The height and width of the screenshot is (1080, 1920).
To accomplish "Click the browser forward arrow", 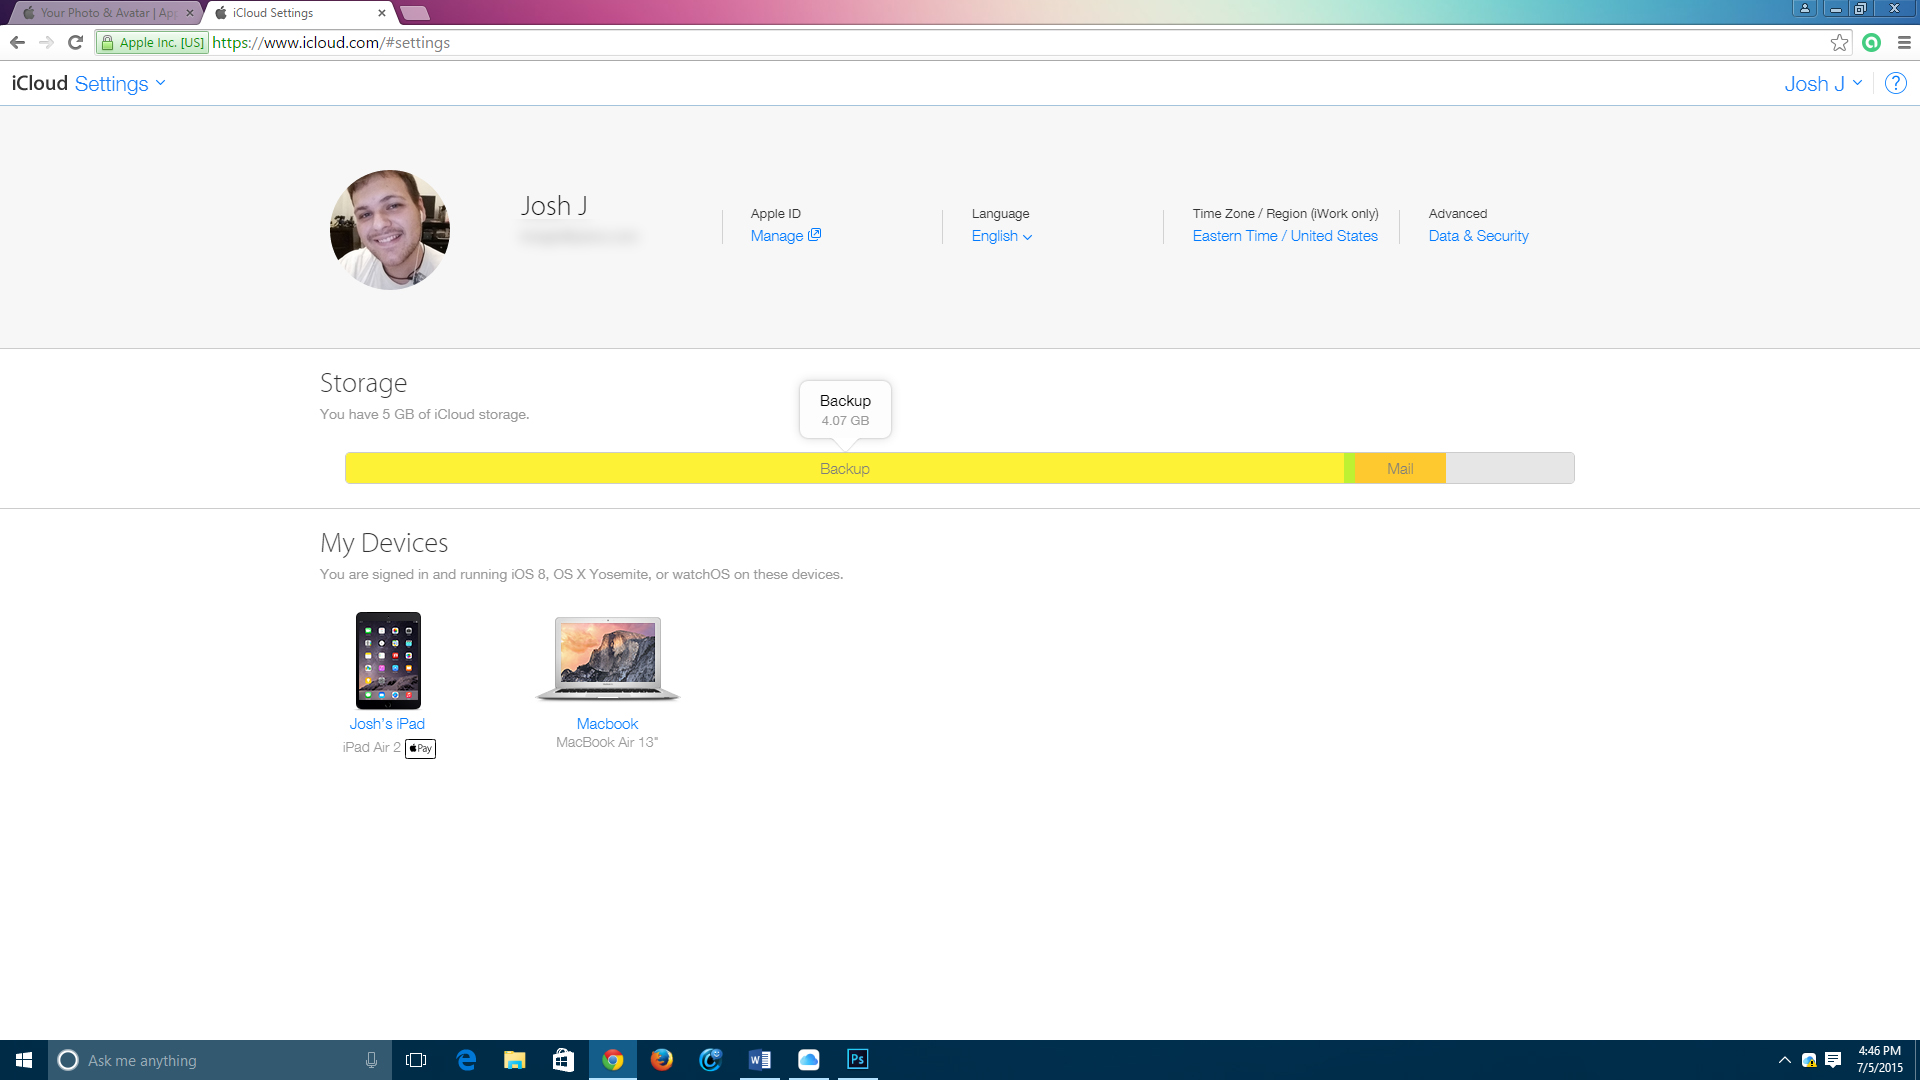I will (46, 42).
